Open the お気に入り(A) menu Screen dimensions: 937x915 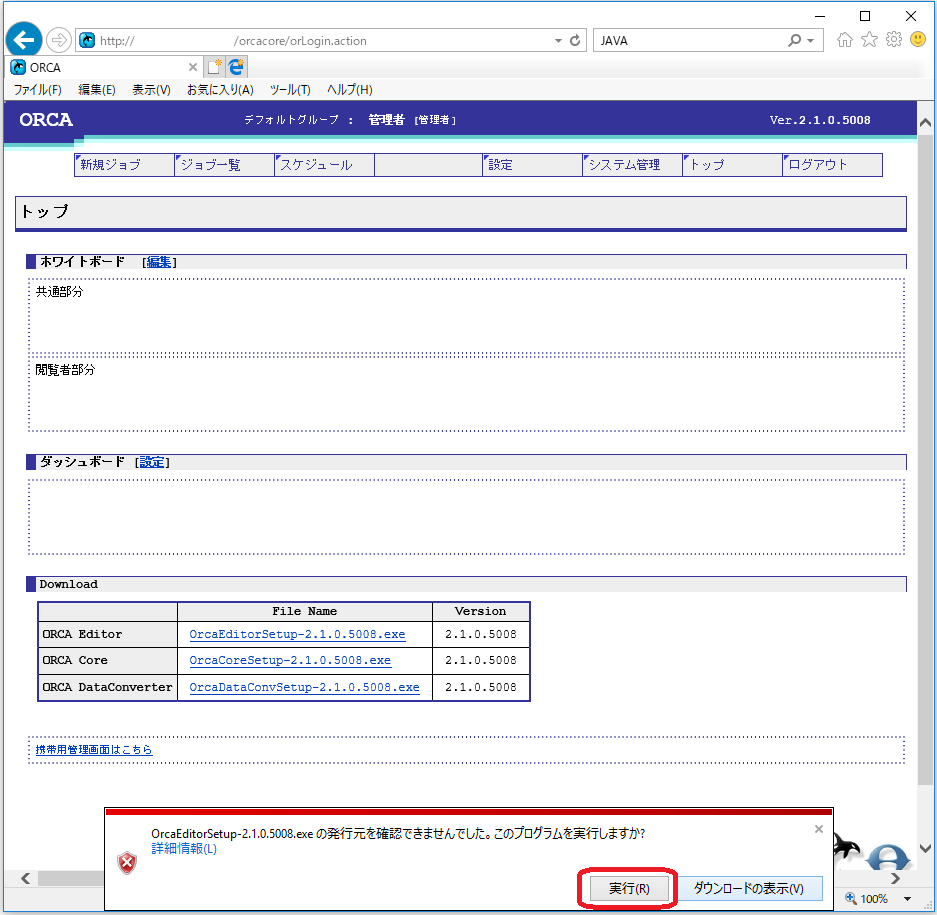(221, 90)
